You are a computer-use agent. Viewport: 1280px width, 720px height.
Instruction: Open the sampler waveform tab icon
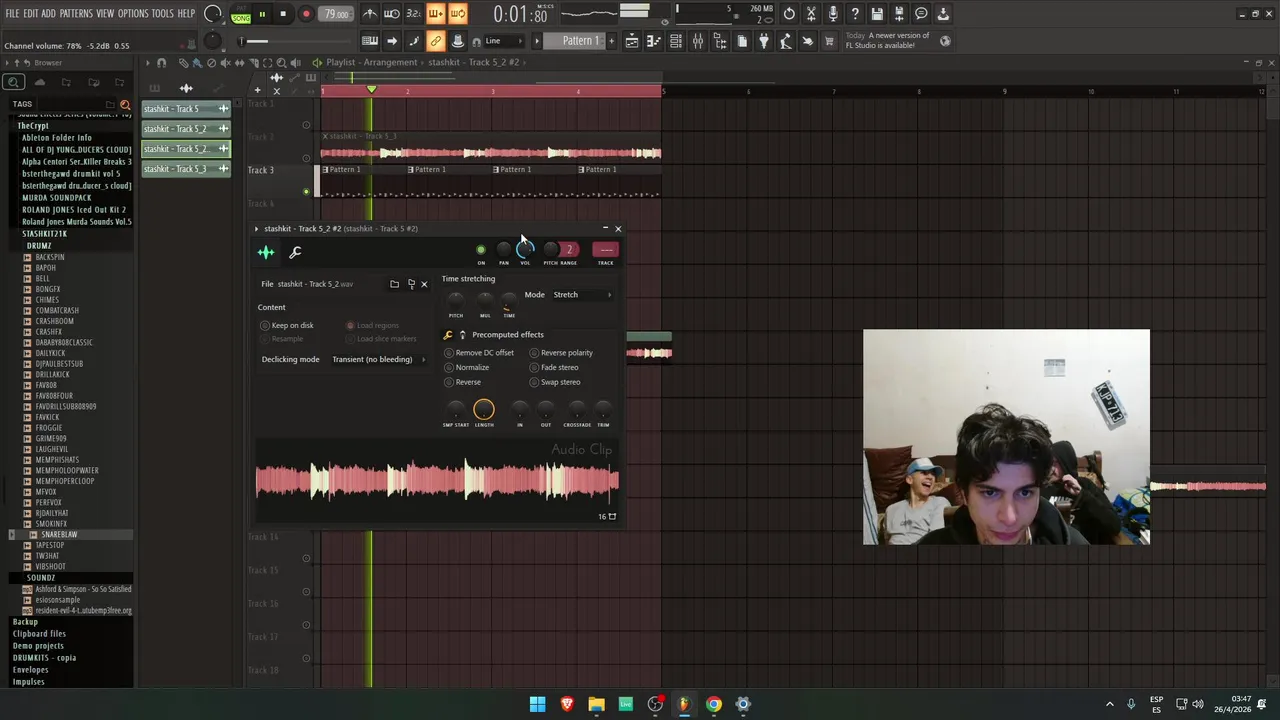point(266,253)
